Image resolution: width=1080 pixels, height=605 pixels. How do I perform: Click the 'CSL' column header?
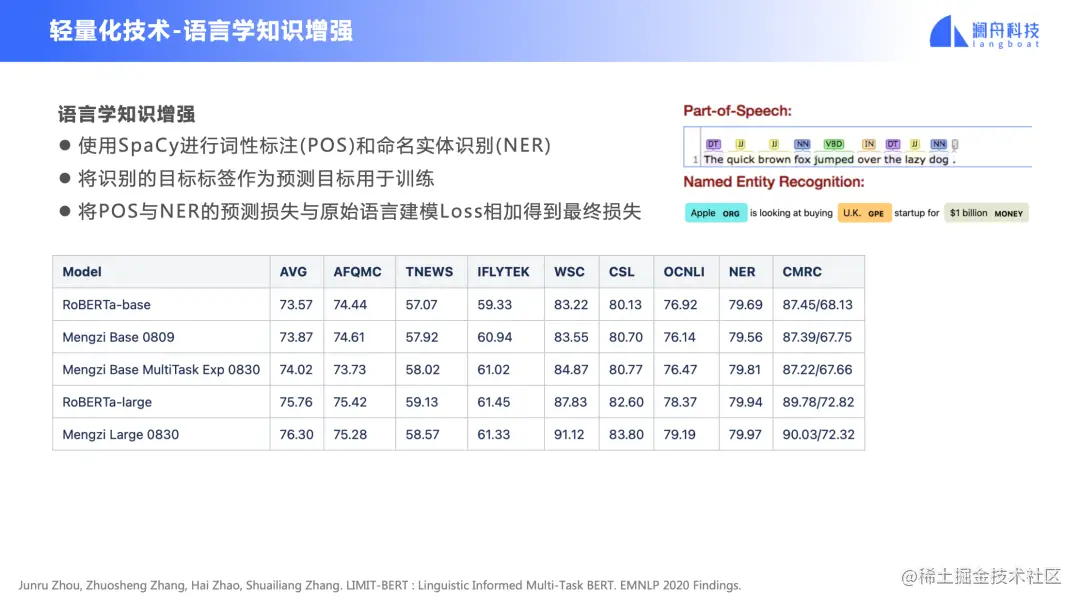tap(621, 271)
